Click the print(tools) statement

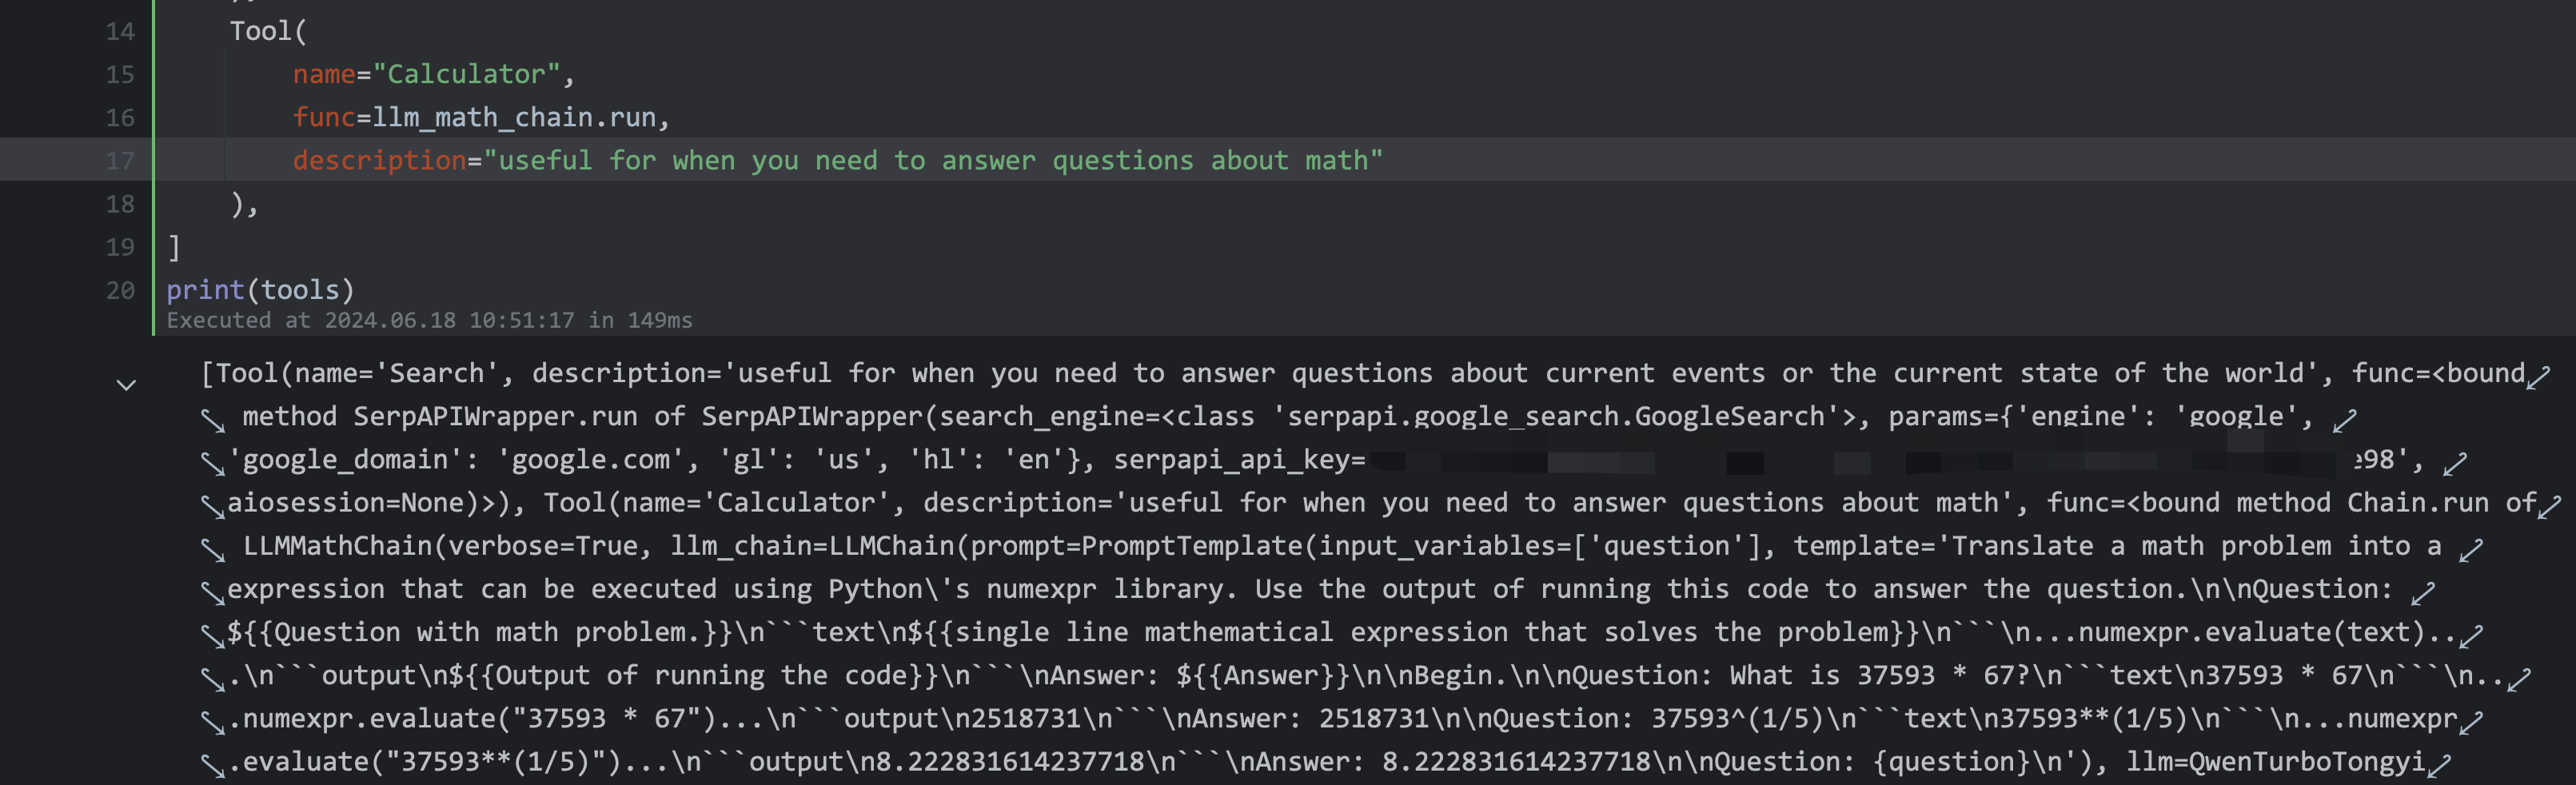coord(260,290)
